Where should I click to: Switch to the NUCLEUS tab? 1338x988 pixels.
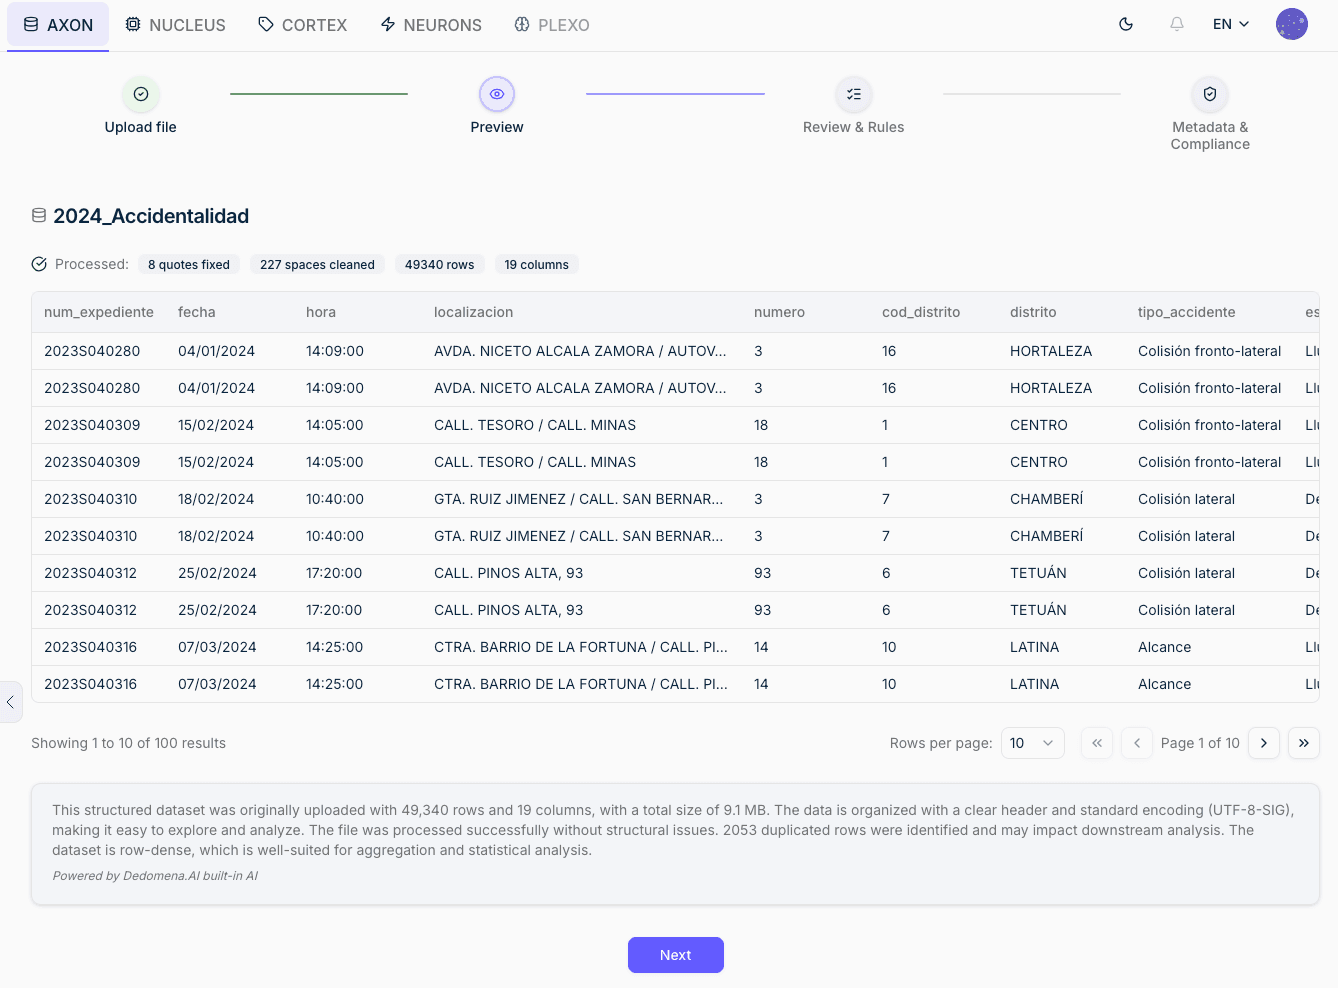point(175,25)
